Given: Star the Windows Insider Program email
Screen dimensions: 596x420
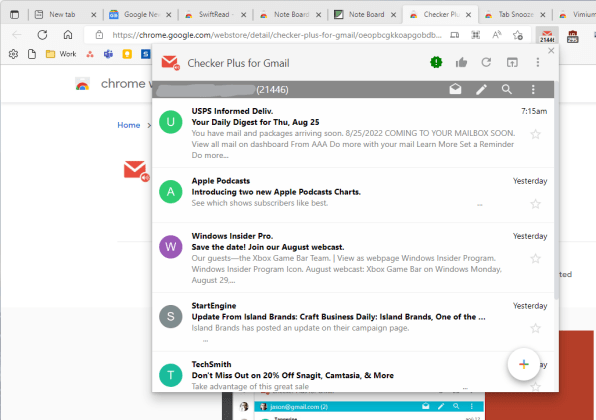Looking at the screenshot, I should [x=535, y=259].
